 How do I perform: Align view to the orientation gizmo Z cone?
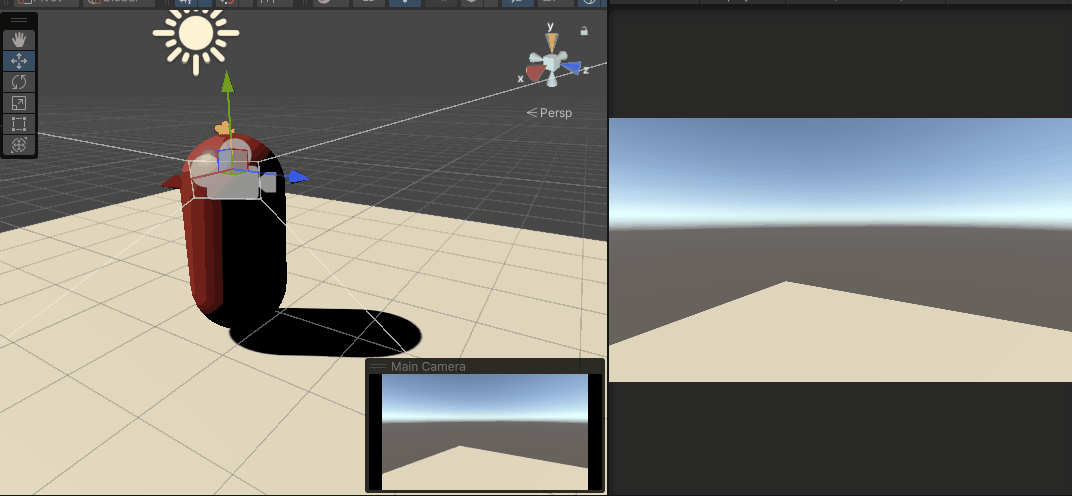[570, 68]
